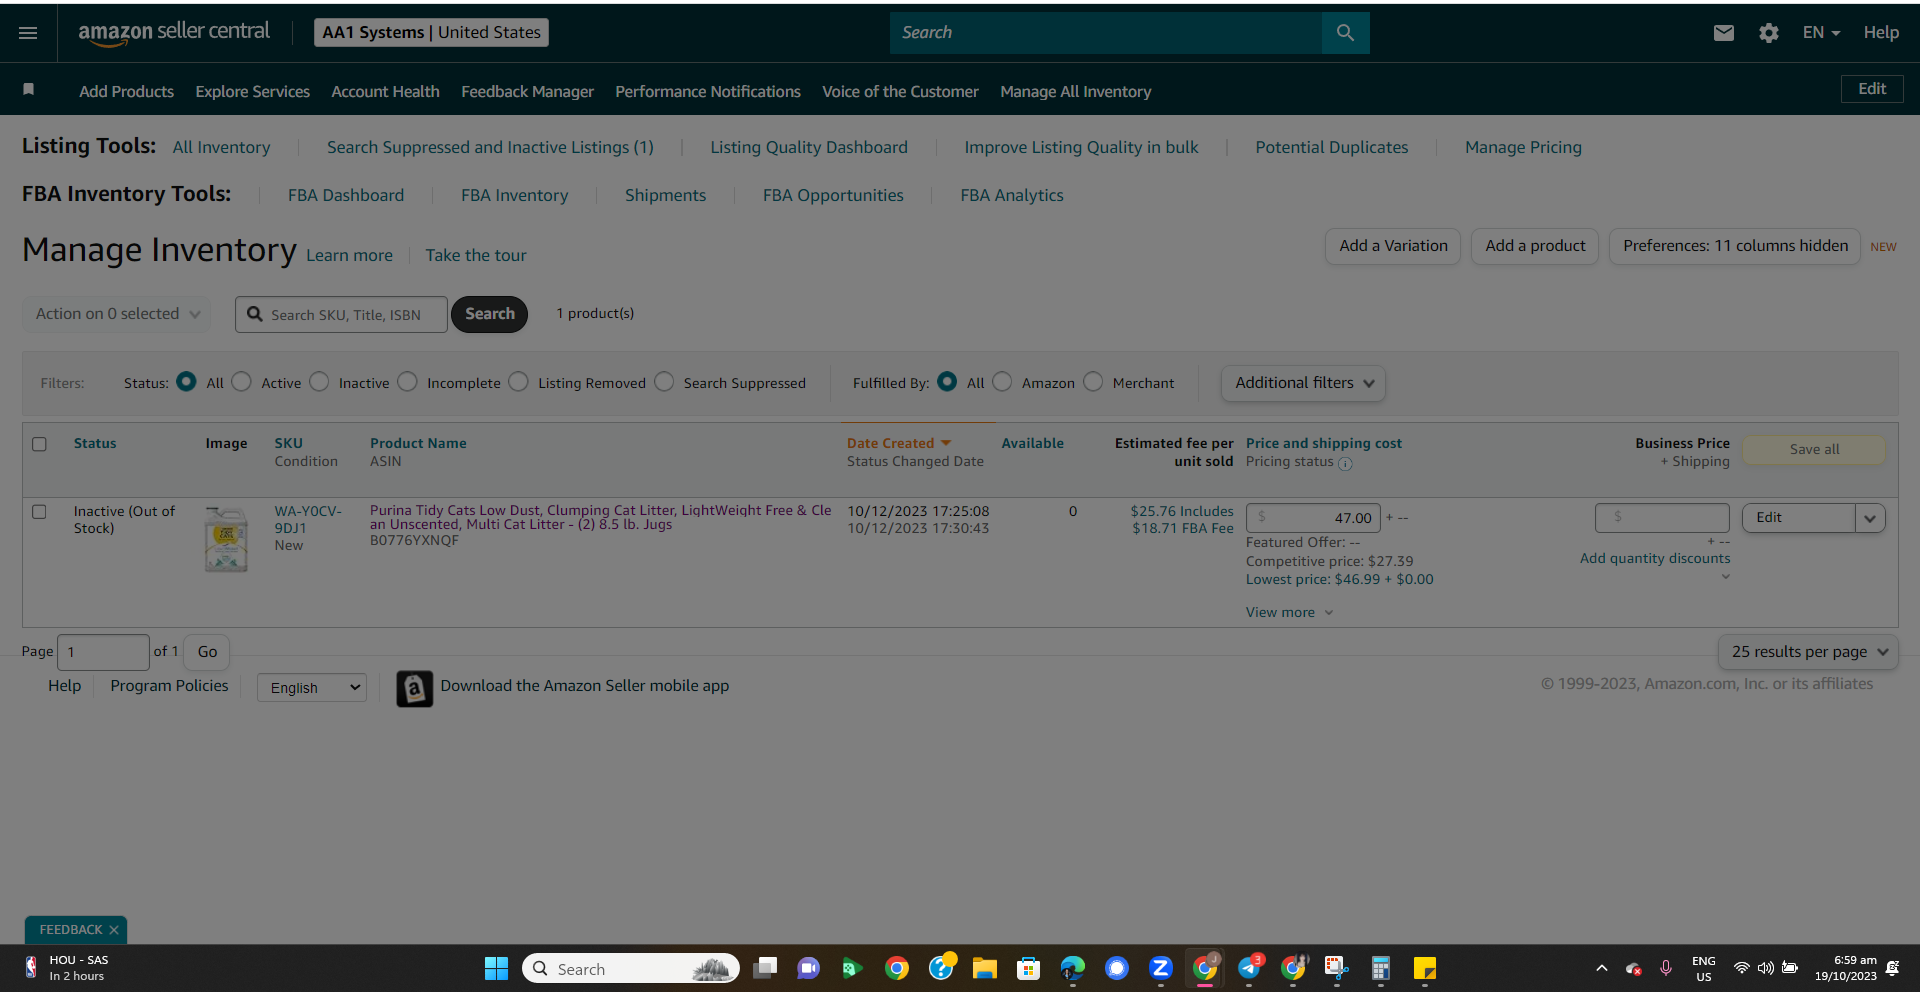Screen dimensions: 1920x992
Task: Click the pricing status info icon
Action: pyautogui.click(x=1345, y=463)
